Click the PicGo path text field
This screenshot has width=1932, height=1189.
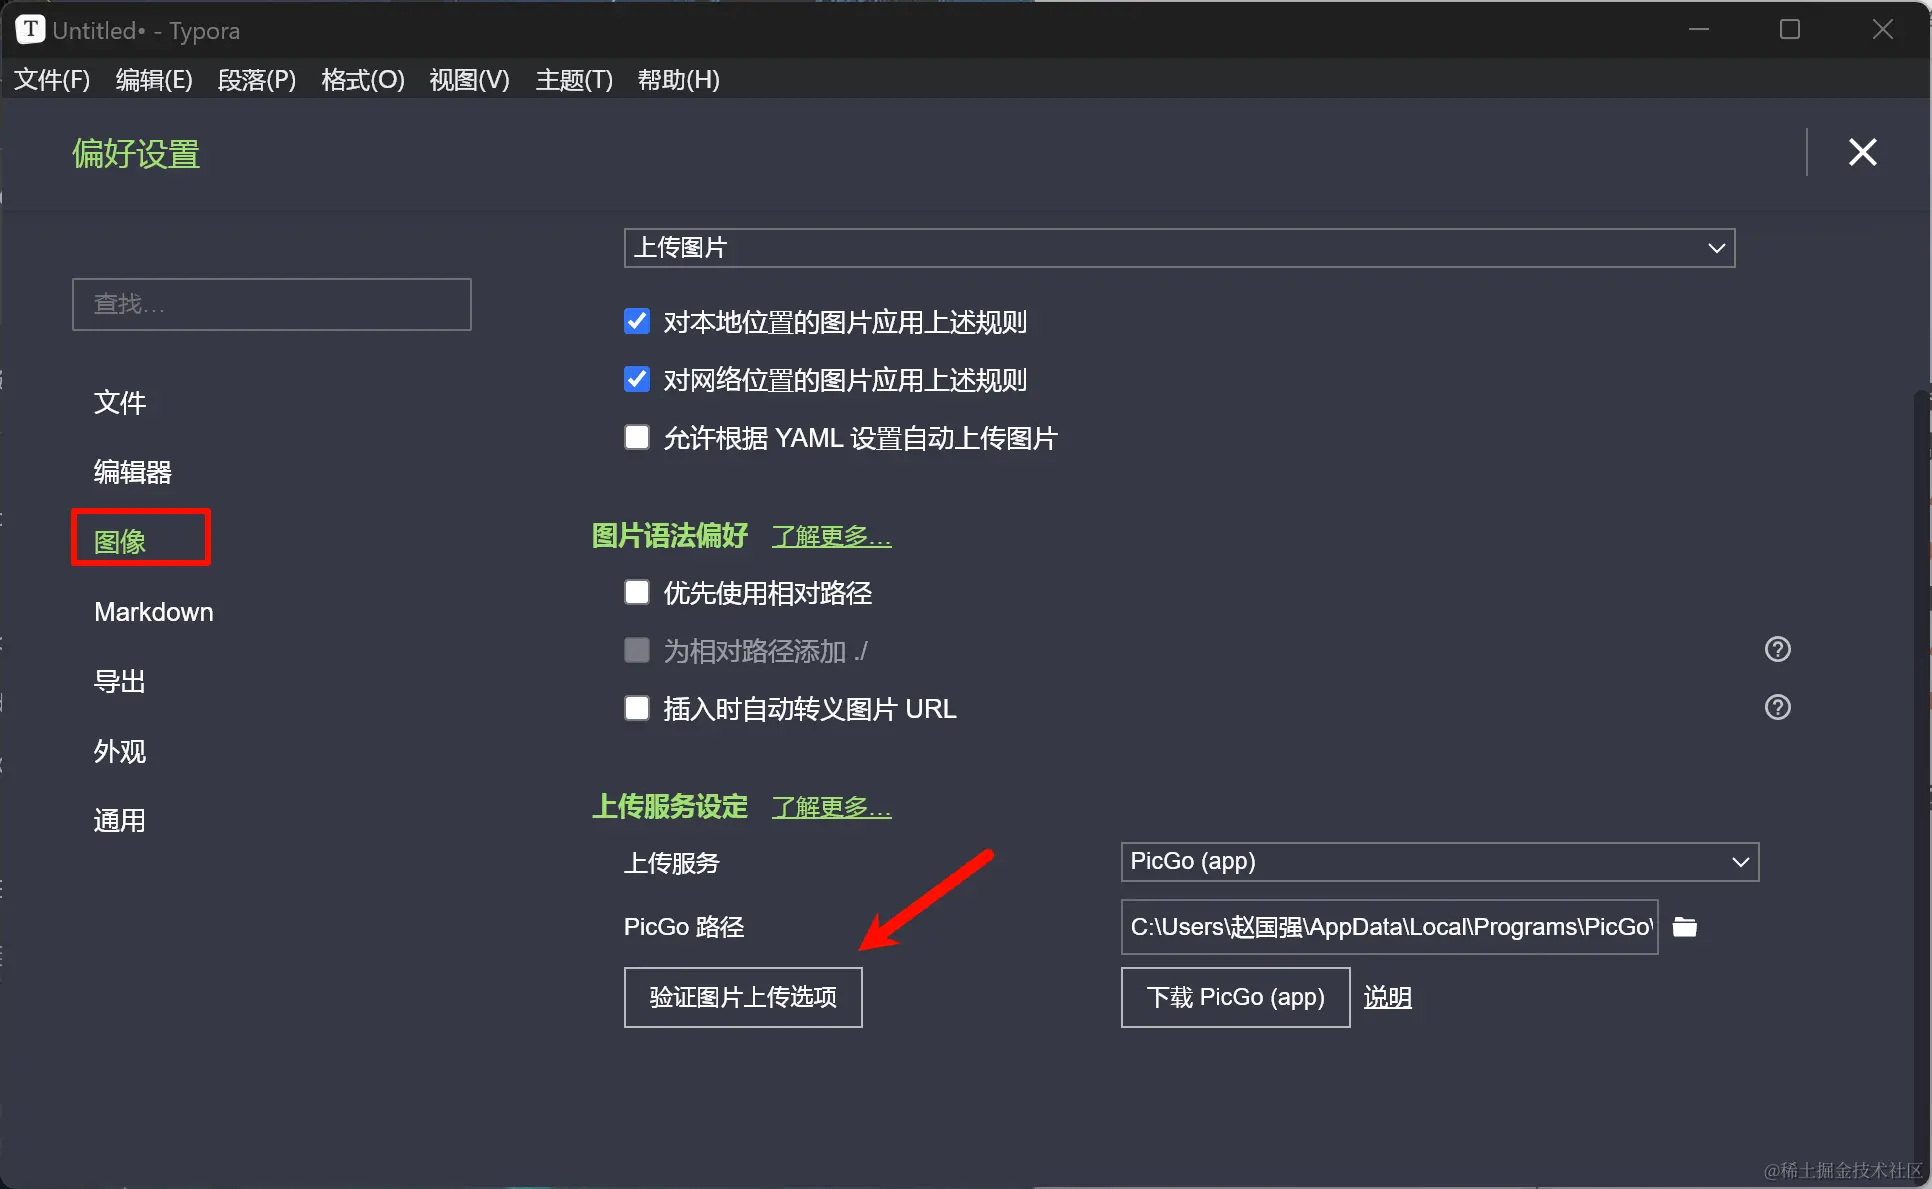click(x=1389, y=927)
